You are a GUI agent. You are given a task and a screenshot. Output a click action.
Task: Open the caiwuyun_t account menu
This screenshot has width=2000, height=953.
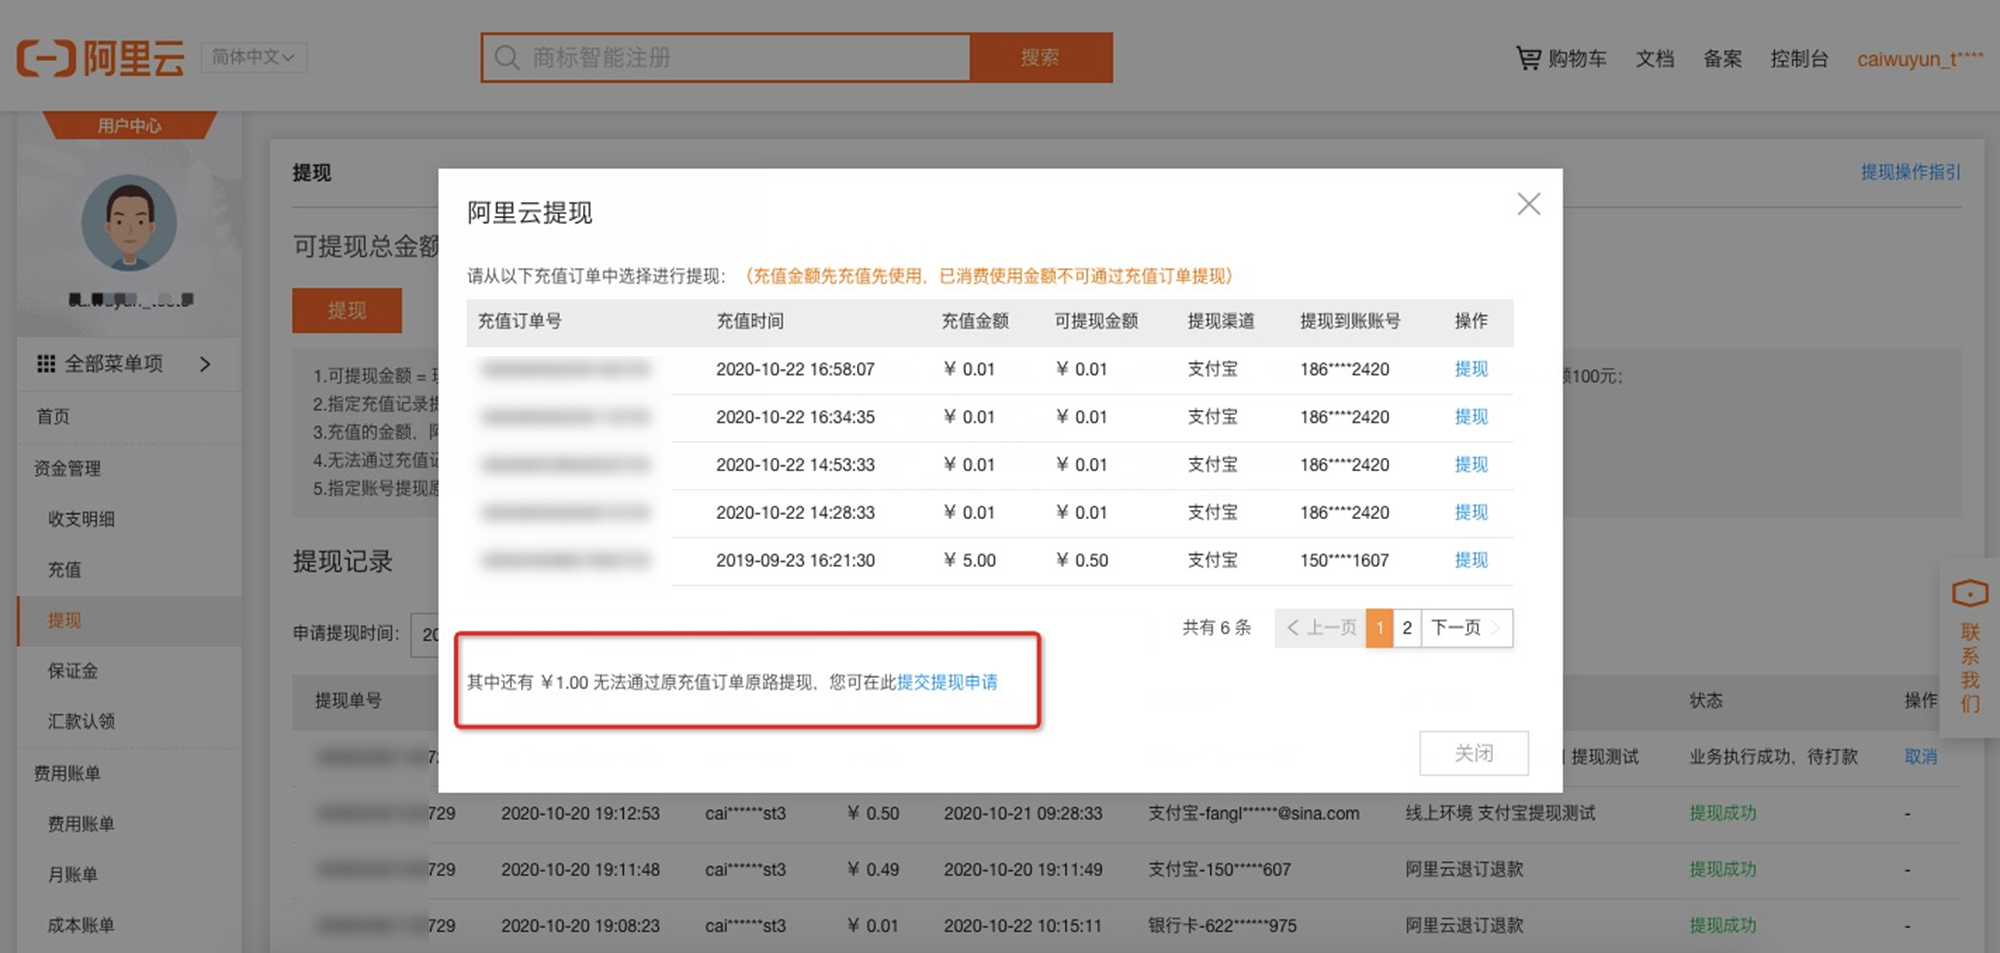click(1920, 59)
